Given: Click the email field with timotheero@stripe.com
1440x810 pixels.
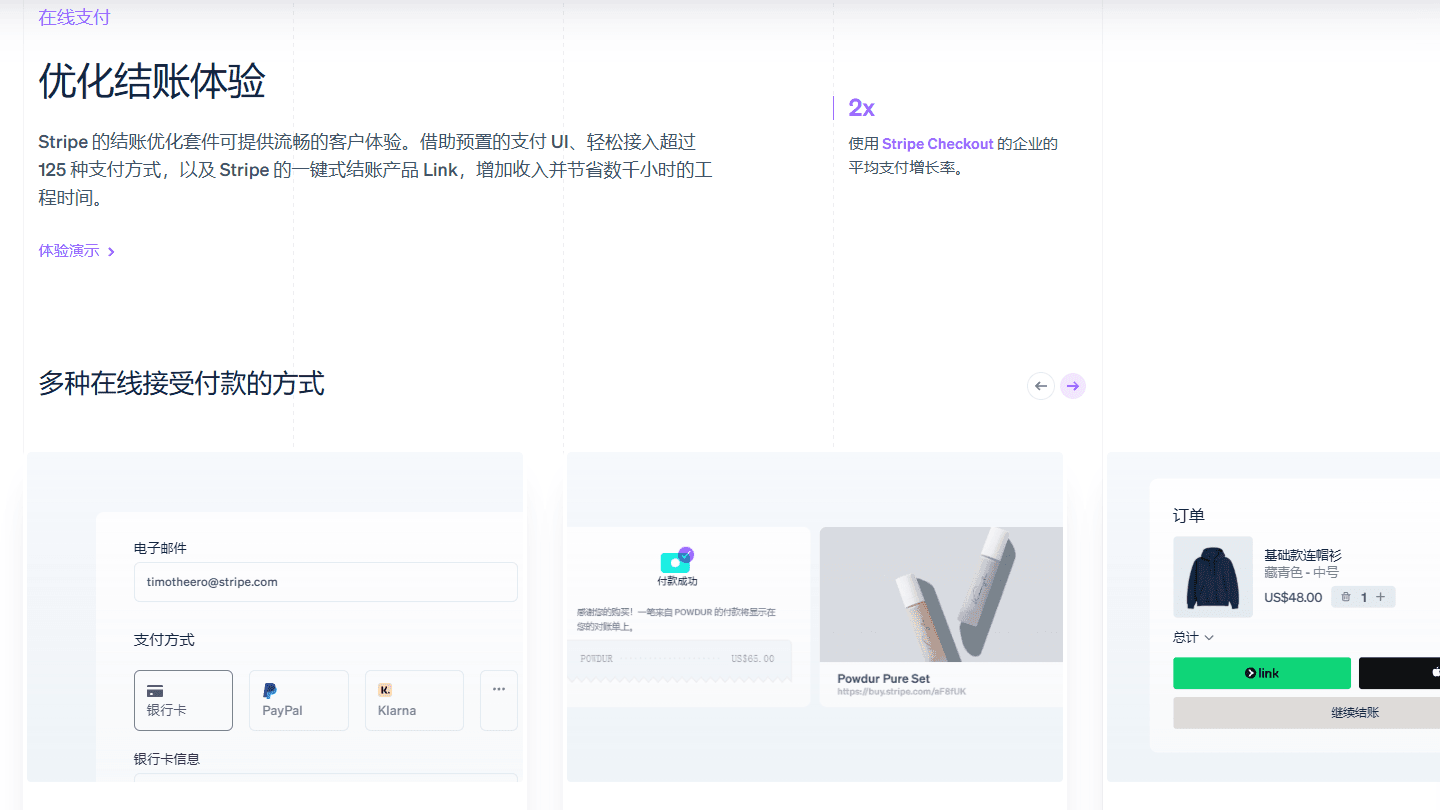Looking at the screenshot, I should point(326,582).
